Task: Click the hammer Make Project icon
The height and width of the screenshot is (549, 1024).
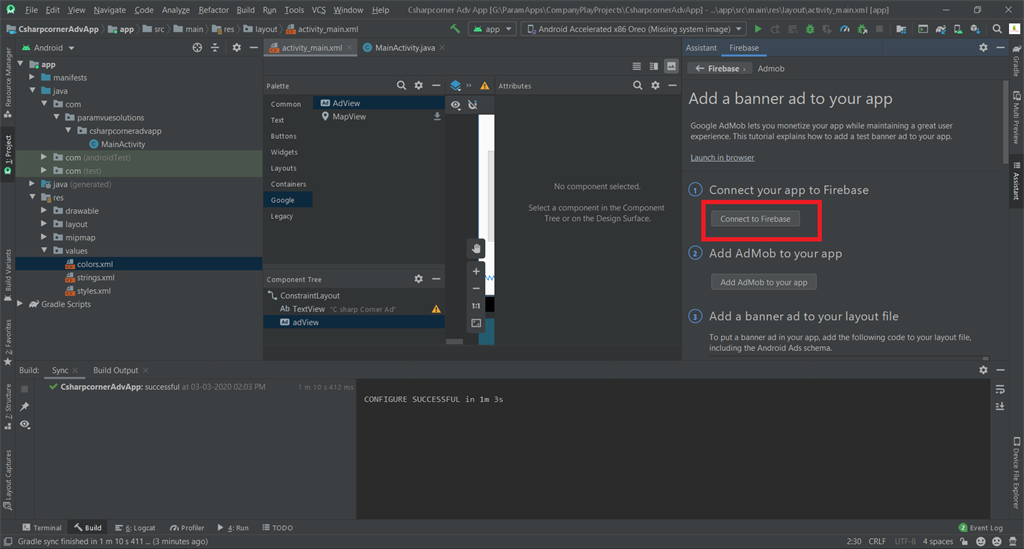Action: 455,29
